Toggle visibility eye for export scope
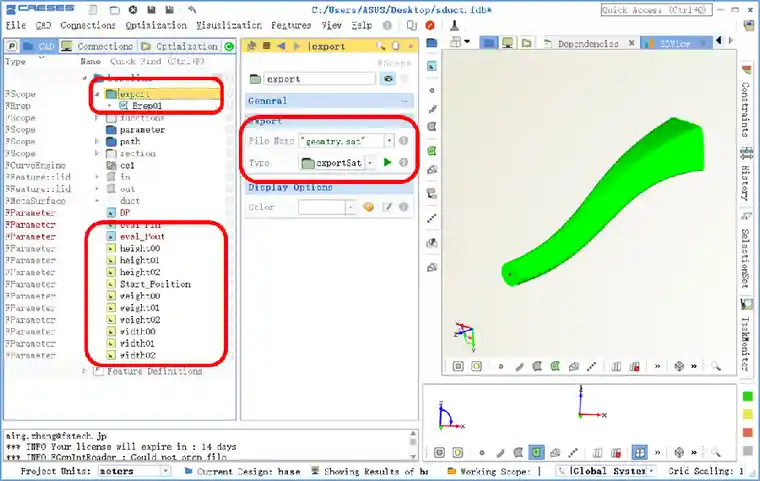Screen dimensions: 760x481 388,79
